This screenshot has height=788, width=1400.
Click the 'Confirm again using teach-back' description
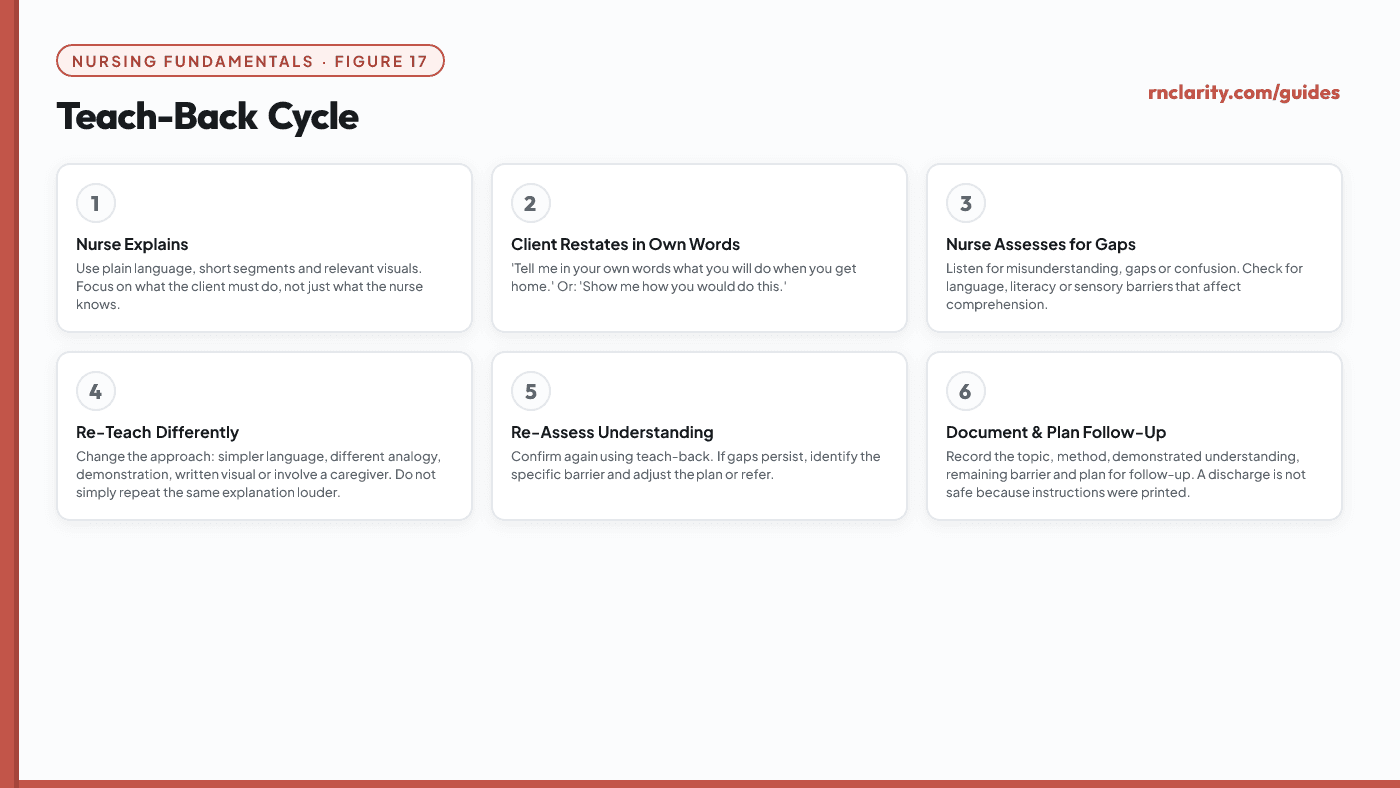[x=696, y=466]
